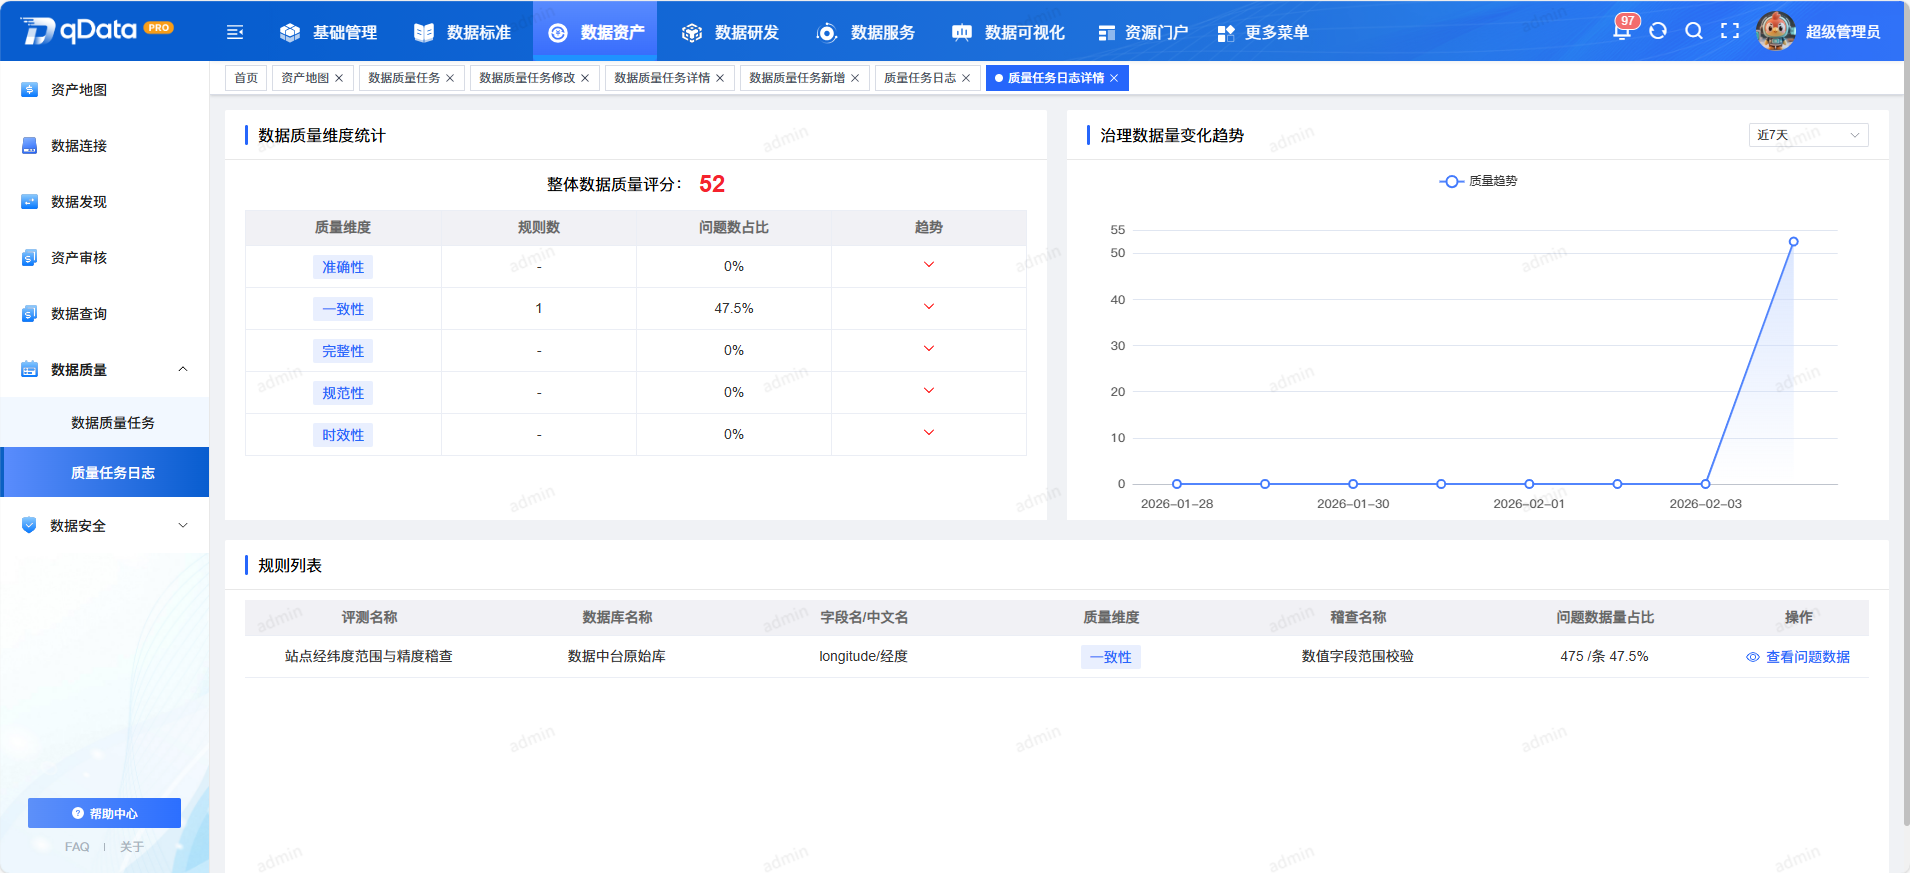Open the 关于 link
1910x873 pixels.
[x=132, y=847]
